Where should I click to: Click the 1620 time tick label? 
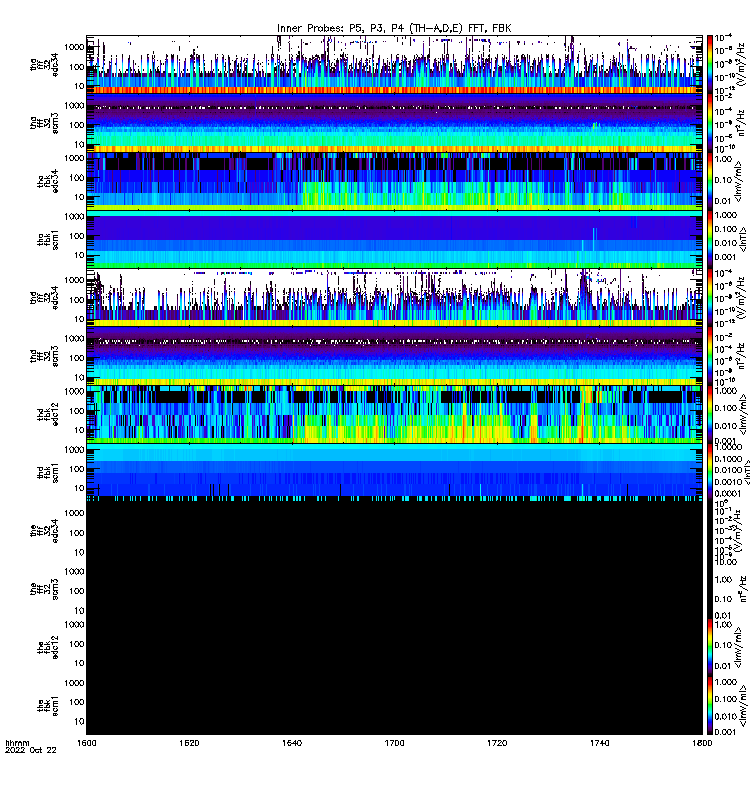click(x=189, y=743)
